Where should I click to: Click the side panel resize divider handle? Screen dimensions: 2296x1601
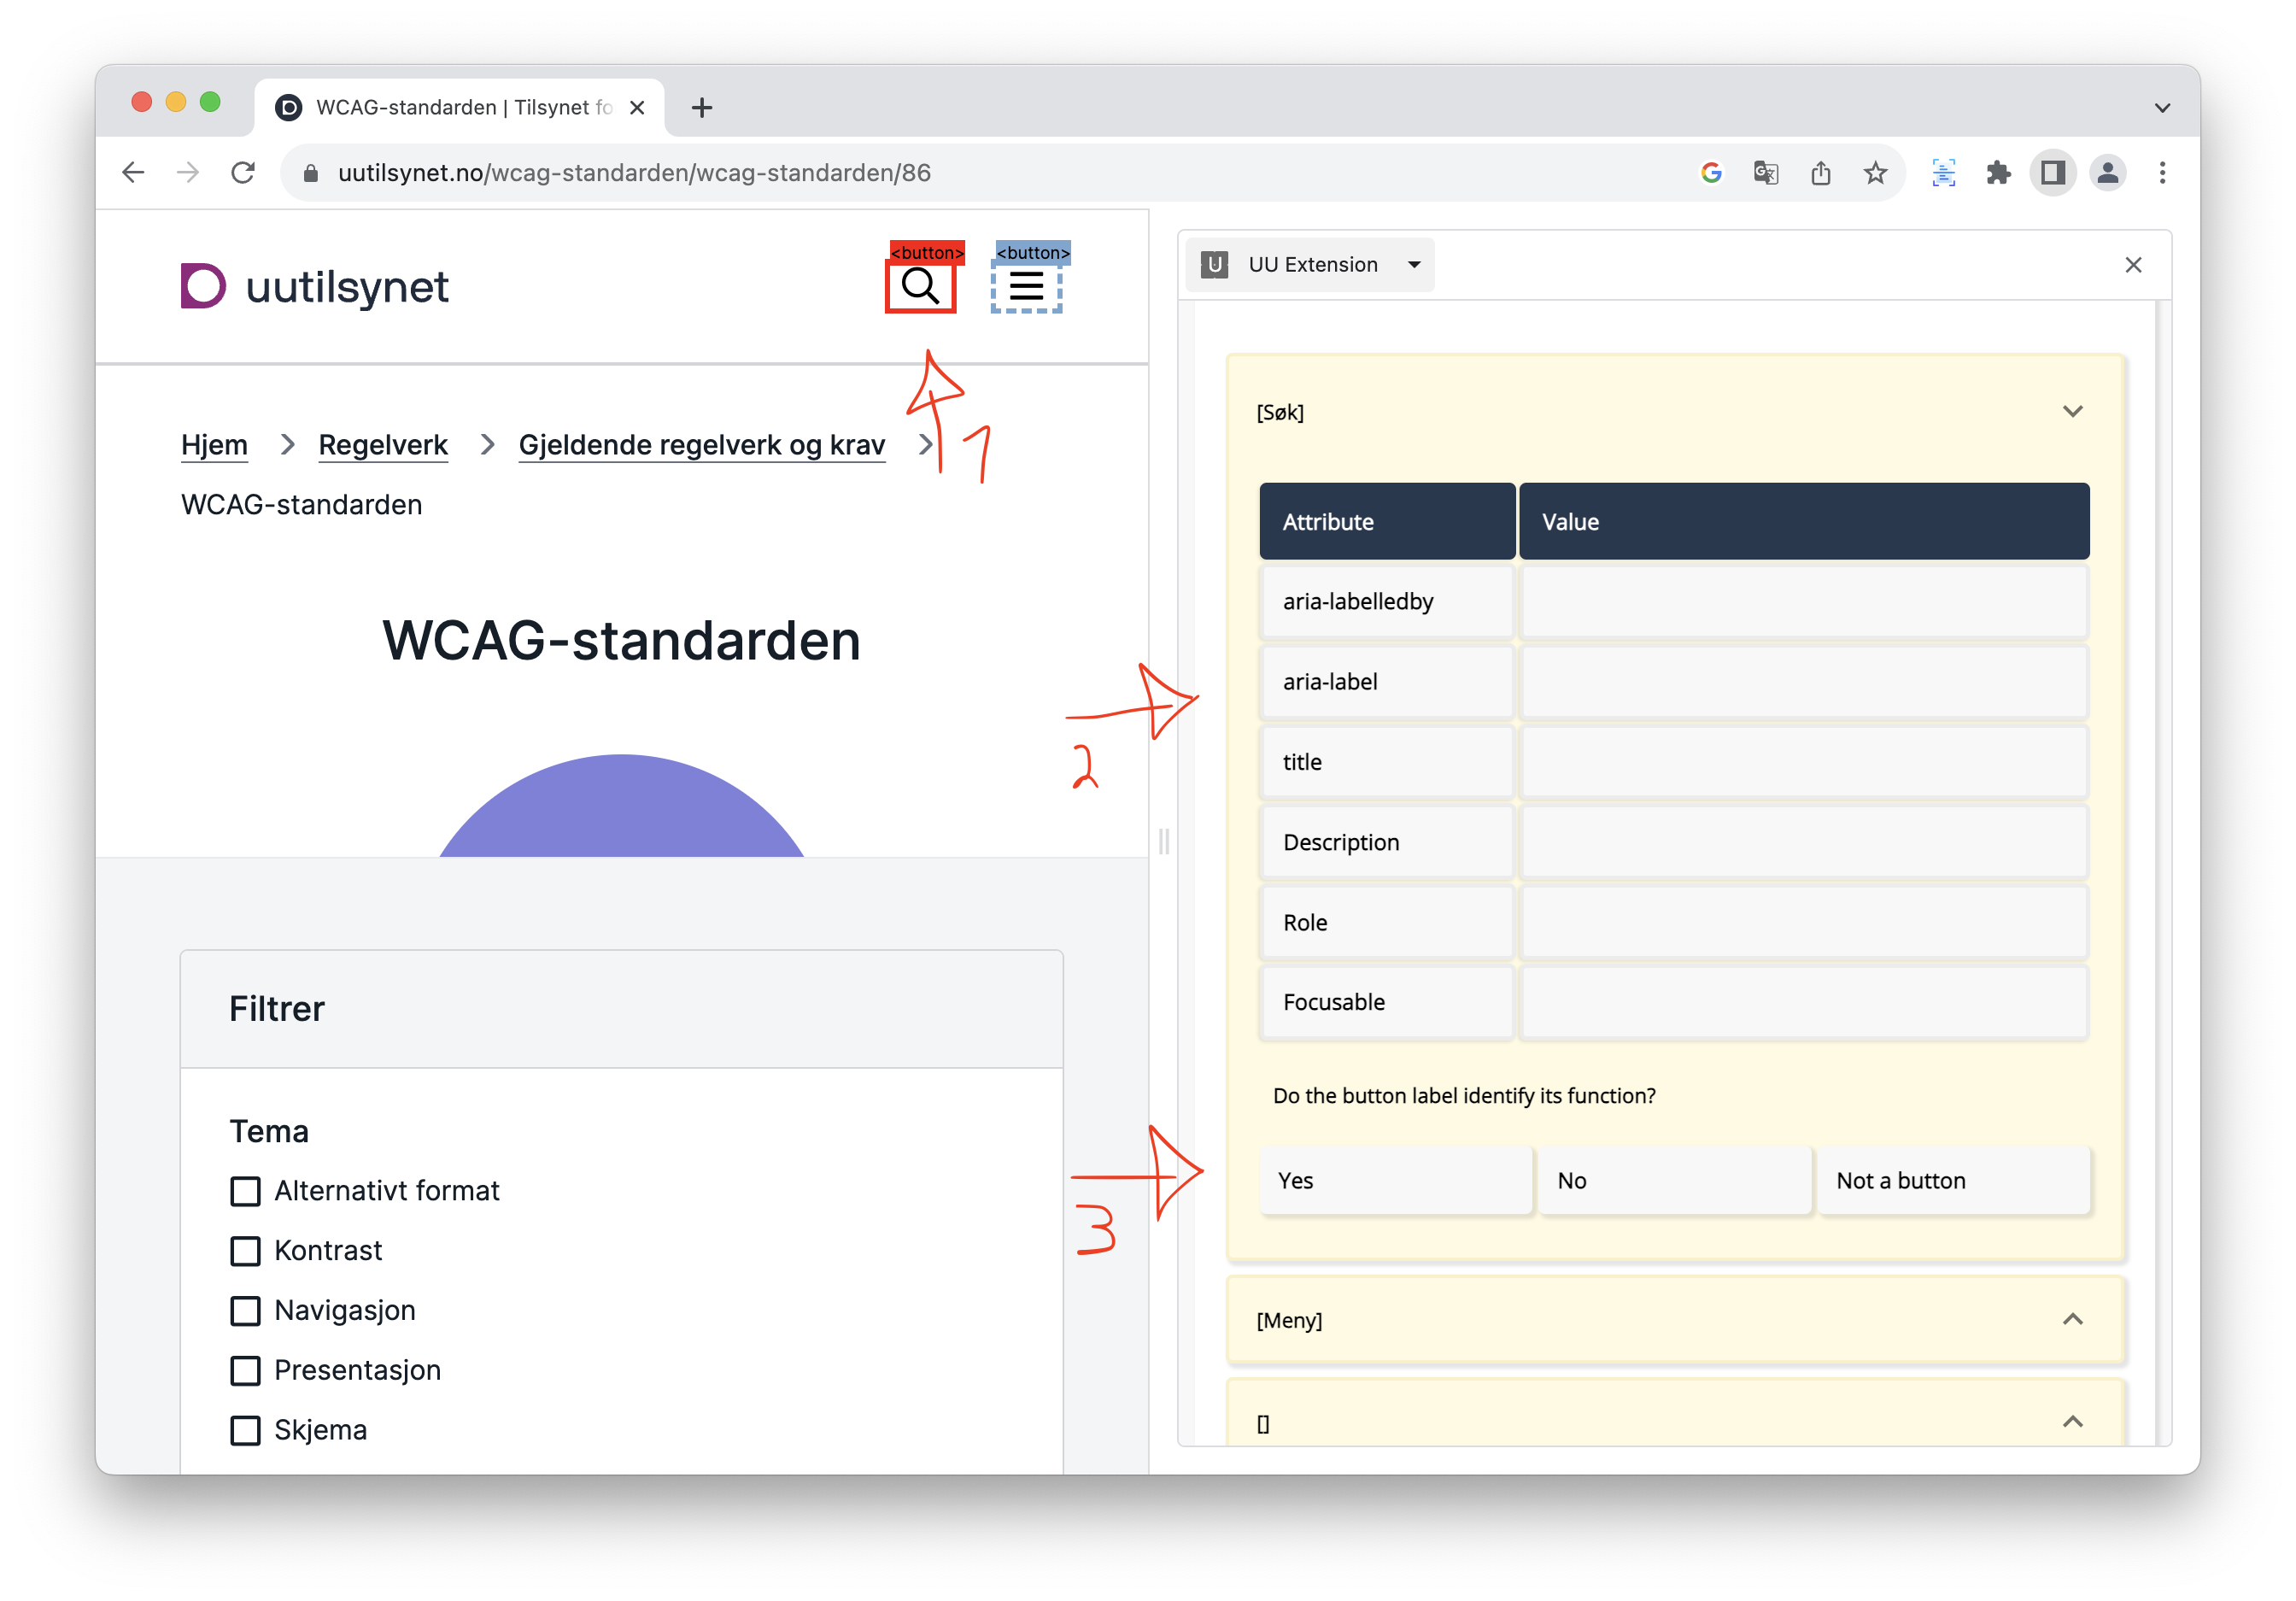1163,841
